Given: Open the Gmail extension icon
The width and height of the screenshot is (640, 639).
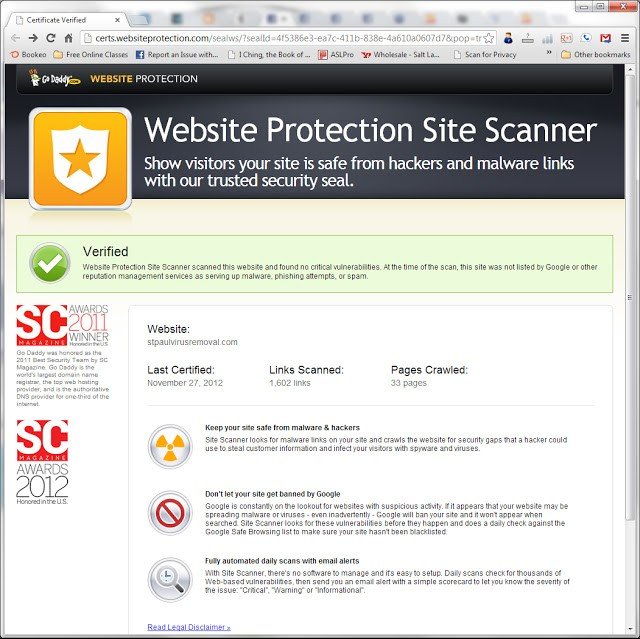Looking at the screenshot, I should pyautogui.click(x=605, y=38).
